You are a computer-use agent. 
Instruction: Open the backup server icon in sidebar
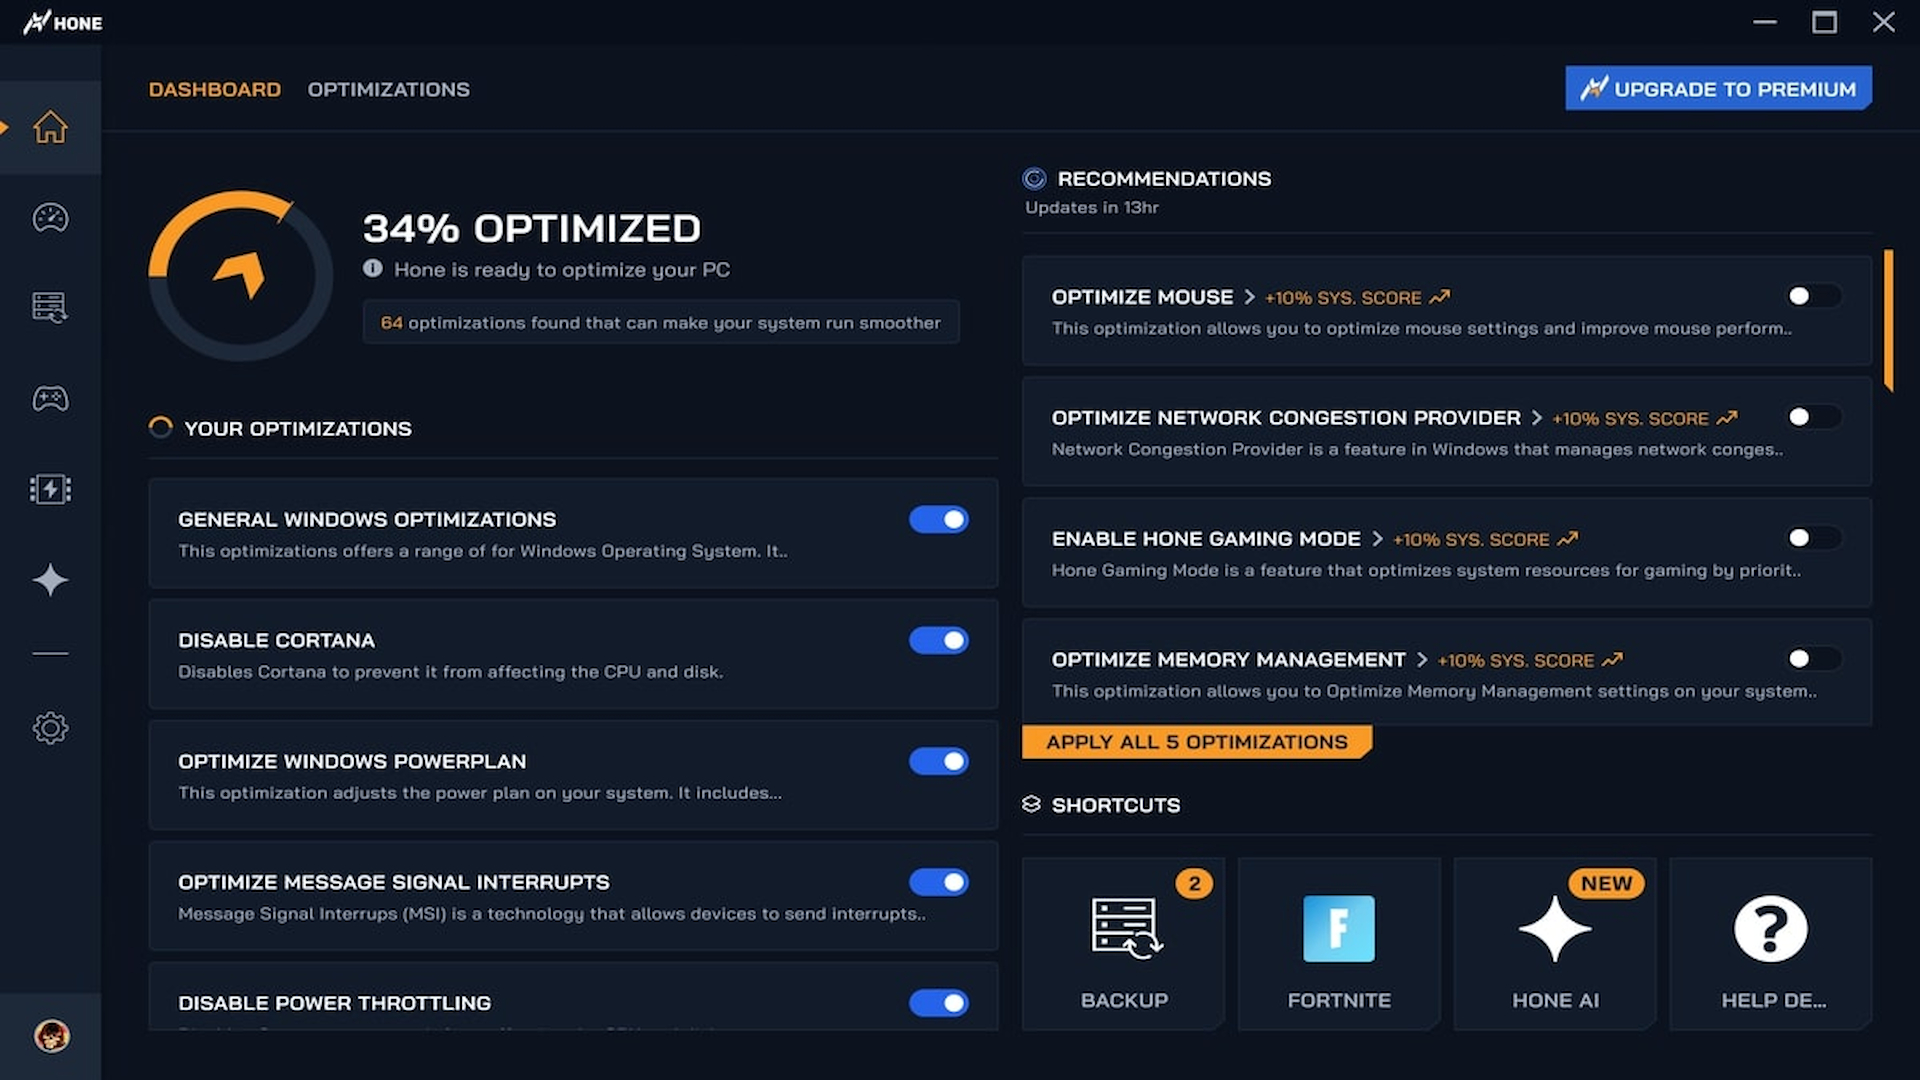click(x=50, y=307)
